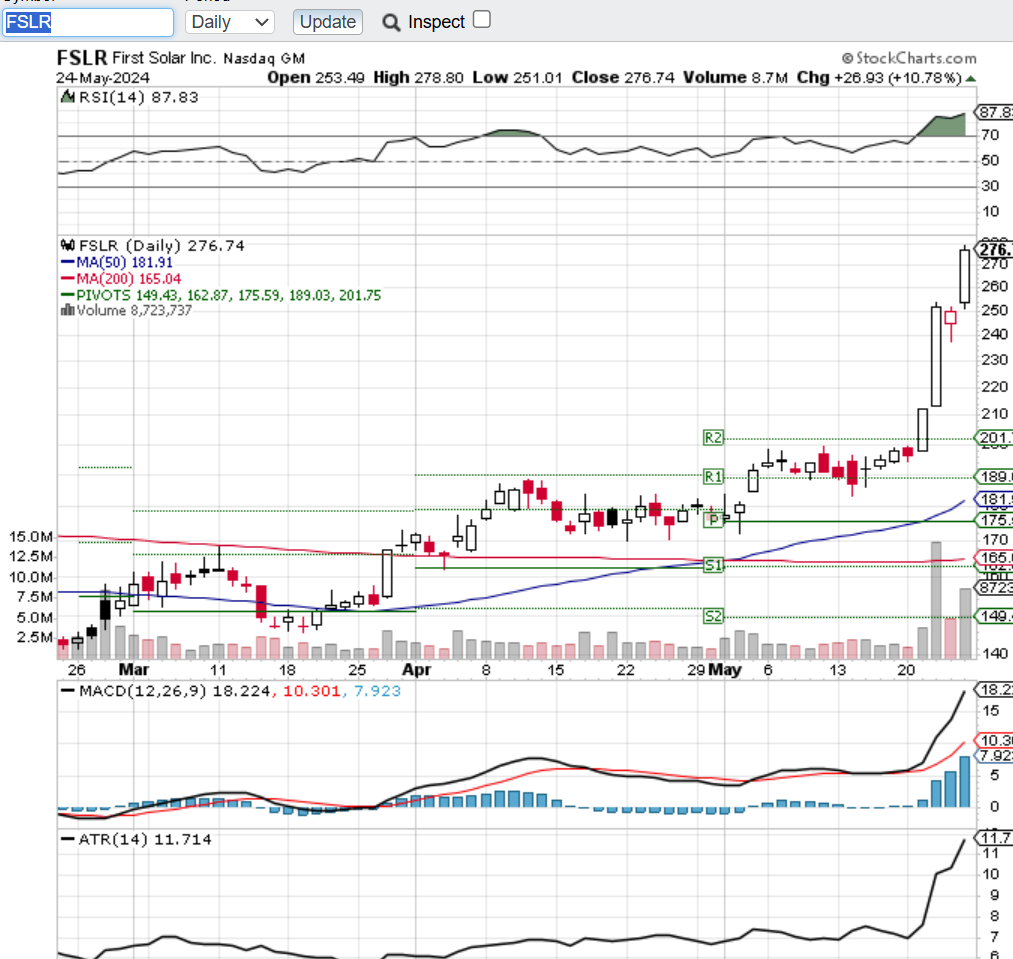Image resolution: width=1013 pixels, height=959 pixels.
Task: Click the 24-May-2024 date text
Action: pos(103,78)
